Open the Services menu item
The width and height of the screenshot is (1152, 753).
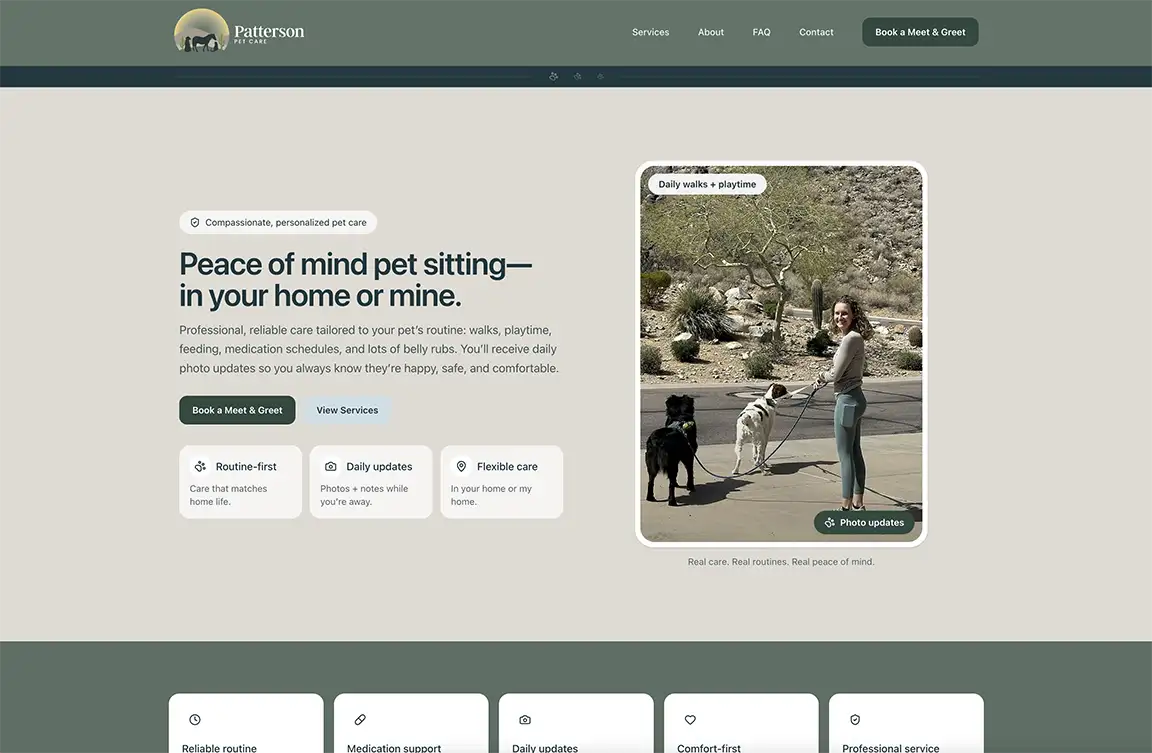point(650,31)
